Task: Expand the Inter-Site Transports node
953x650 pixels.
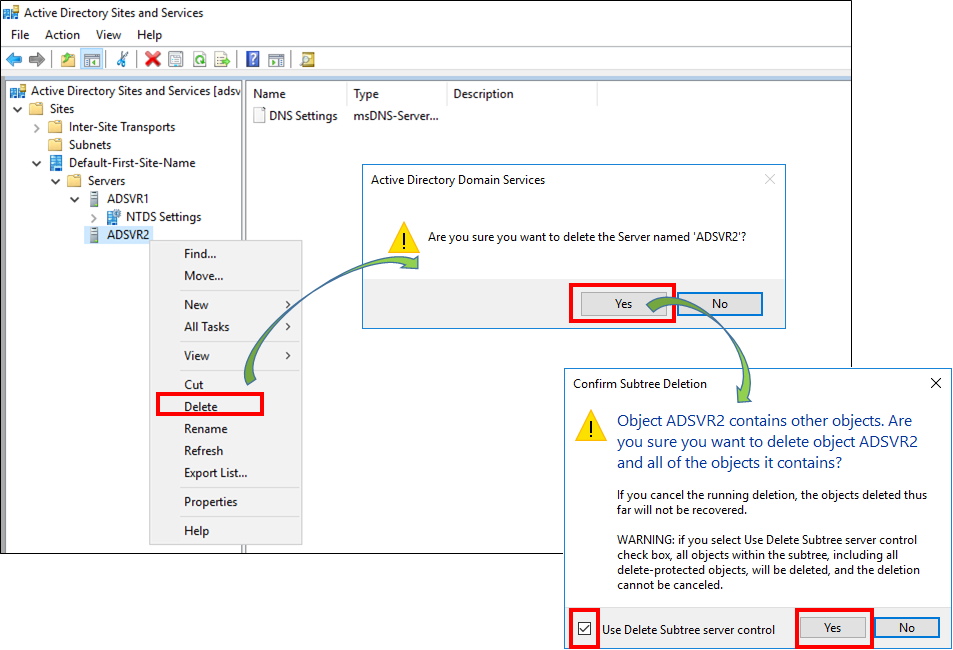Action: coord(36,128)
